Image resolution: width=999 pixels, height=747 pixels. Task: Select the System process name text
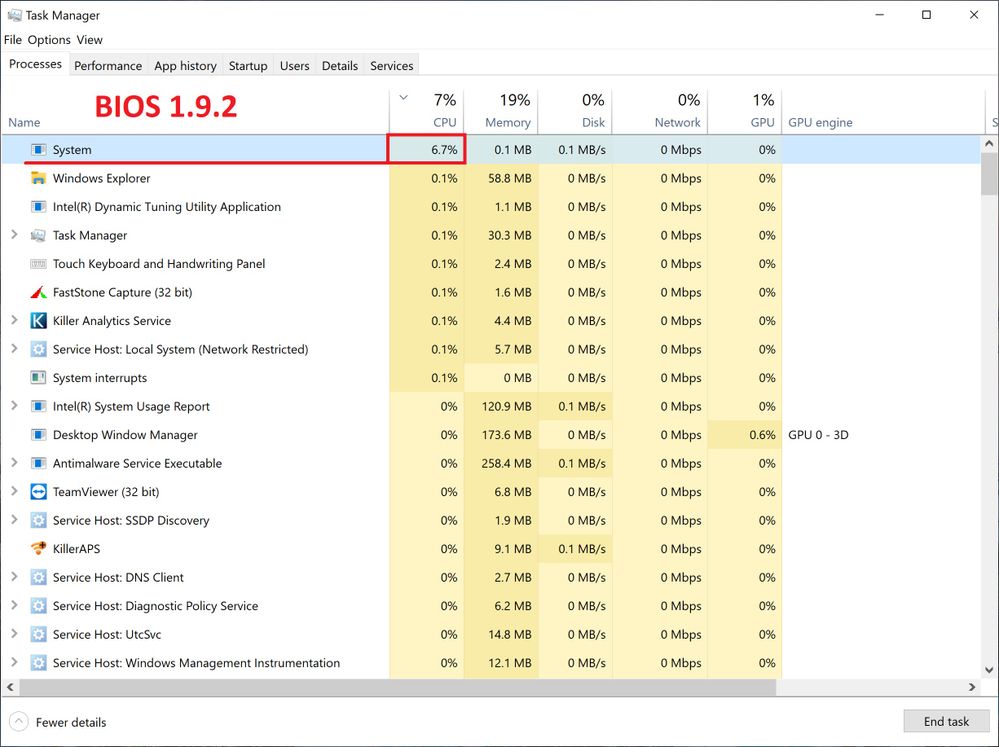[72, 150]
